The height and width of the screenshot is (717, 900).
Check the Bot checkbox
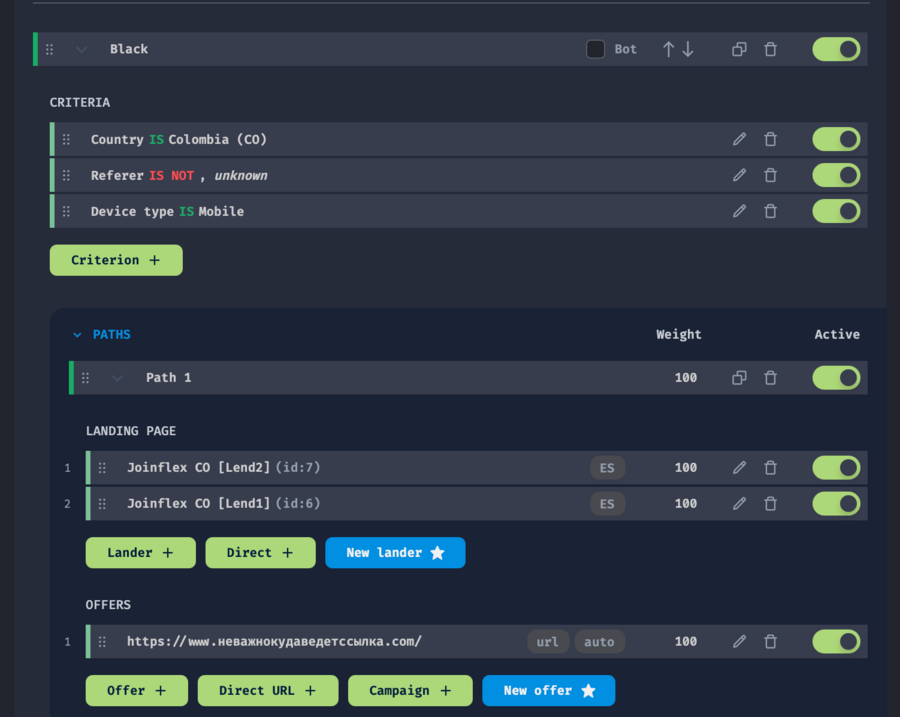pyautogui.click(x=595, y=49)
